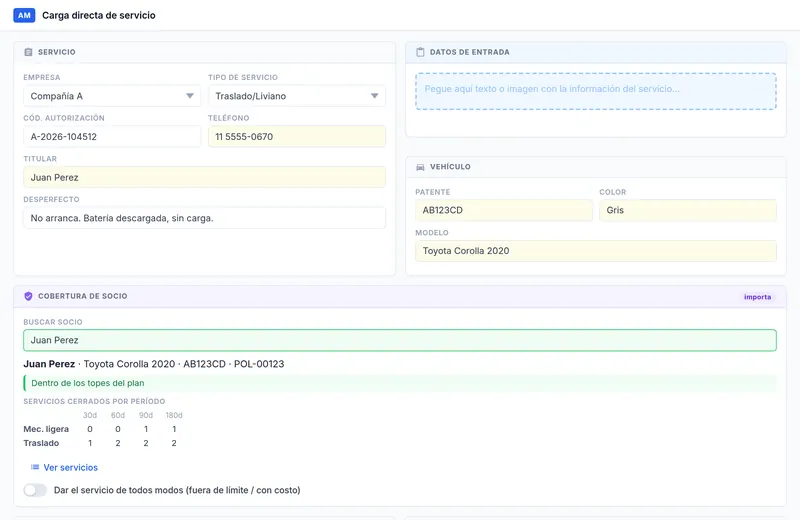The width and height of the screenshot is (800, 520).
Task: Click the paste area for service information
Action: pos(596,91)
